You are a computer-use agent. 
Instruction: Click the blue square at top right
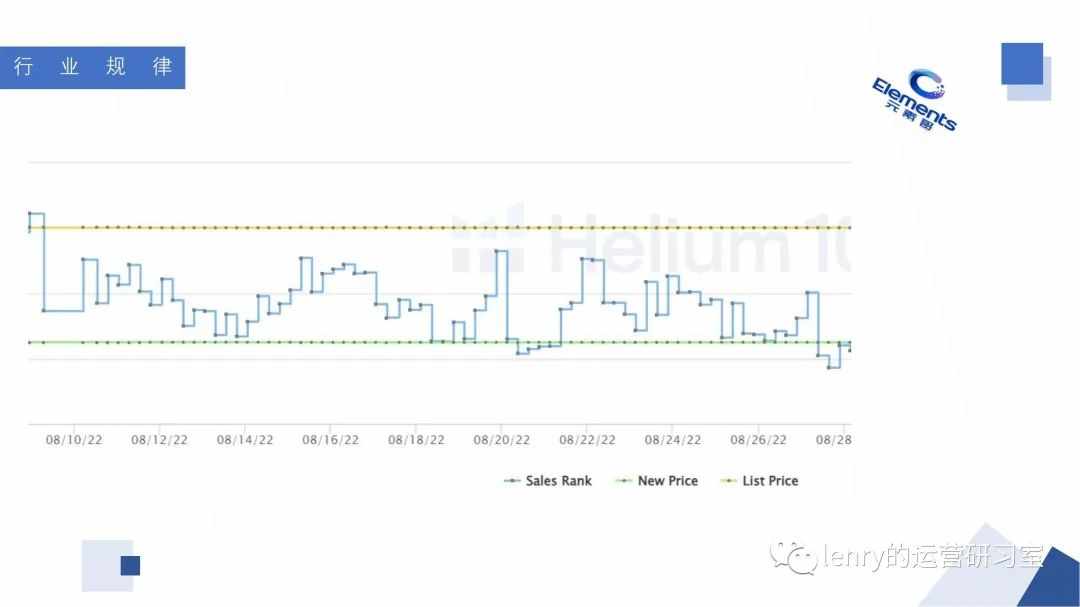(x=1022, y=64)
